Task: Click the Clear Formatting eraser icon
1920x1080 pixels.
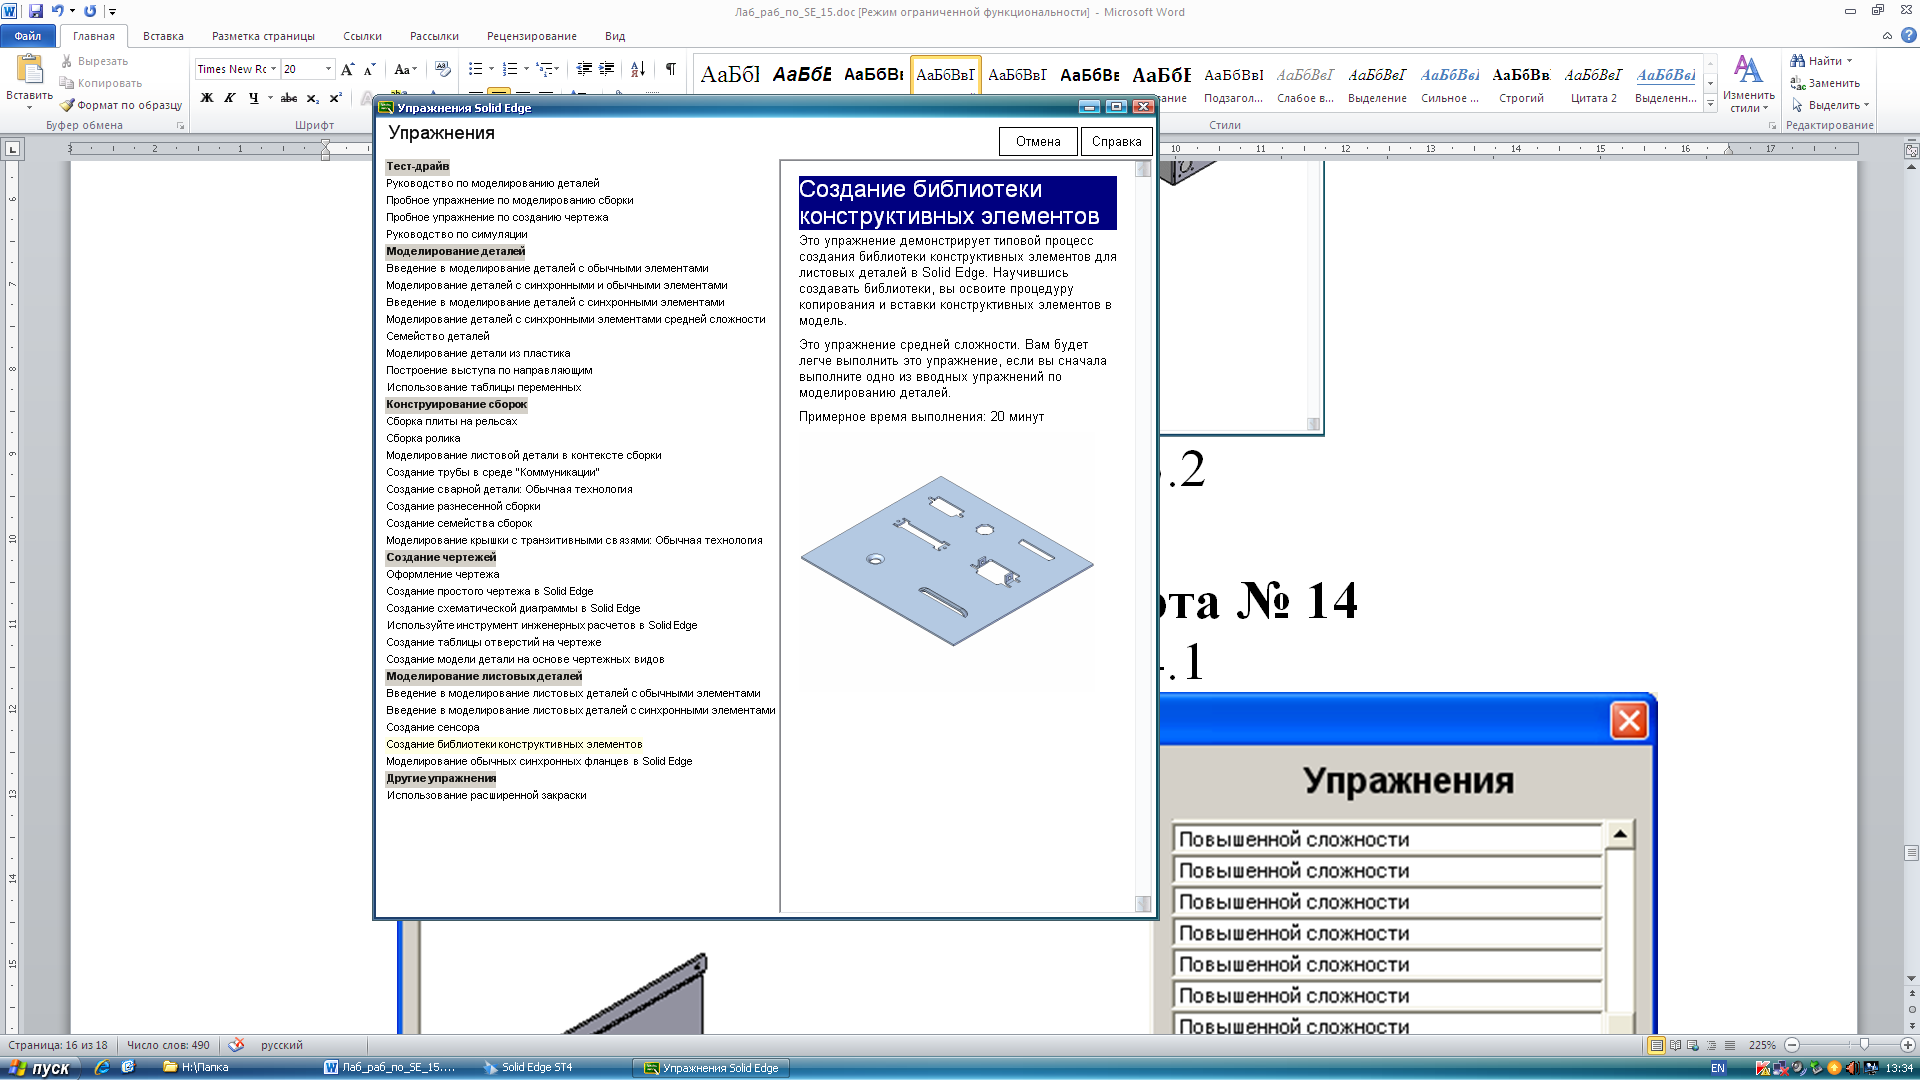Action: (x=443, y=69)
